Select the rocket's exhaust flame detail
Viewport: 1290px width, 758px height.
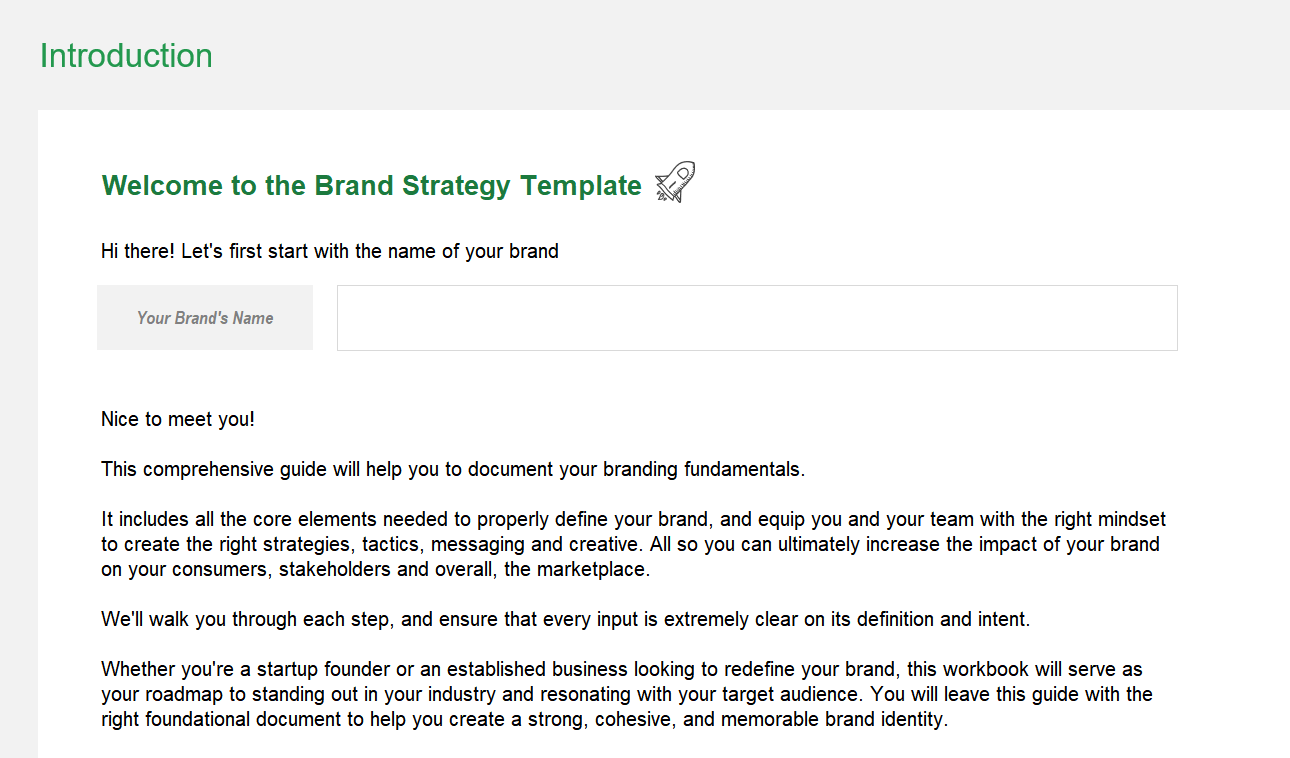pos(661,197)
